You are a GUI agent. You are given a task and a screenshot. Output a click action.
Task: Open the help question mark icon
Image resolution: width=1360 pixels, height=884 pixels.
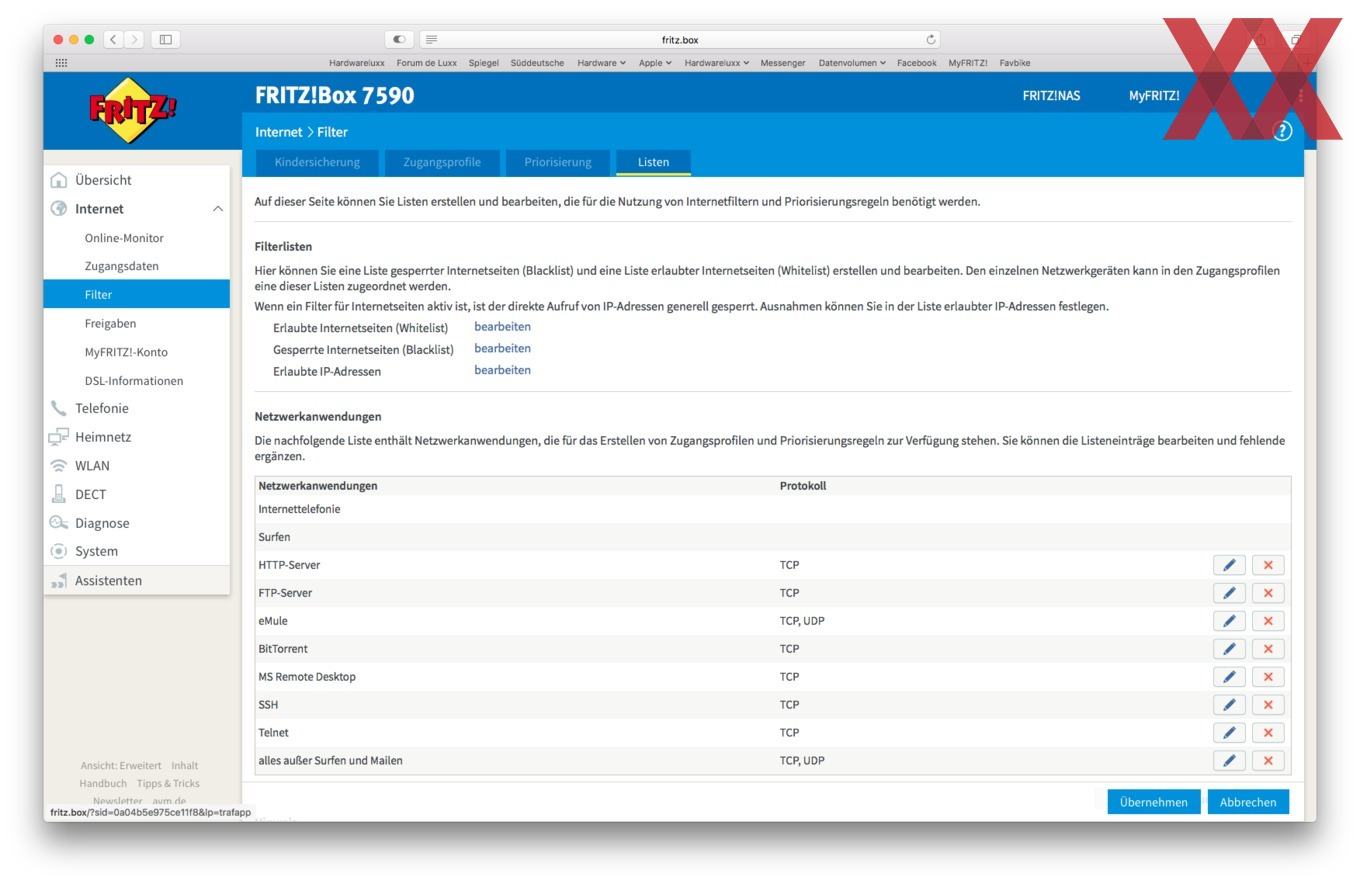[1282, 131]
